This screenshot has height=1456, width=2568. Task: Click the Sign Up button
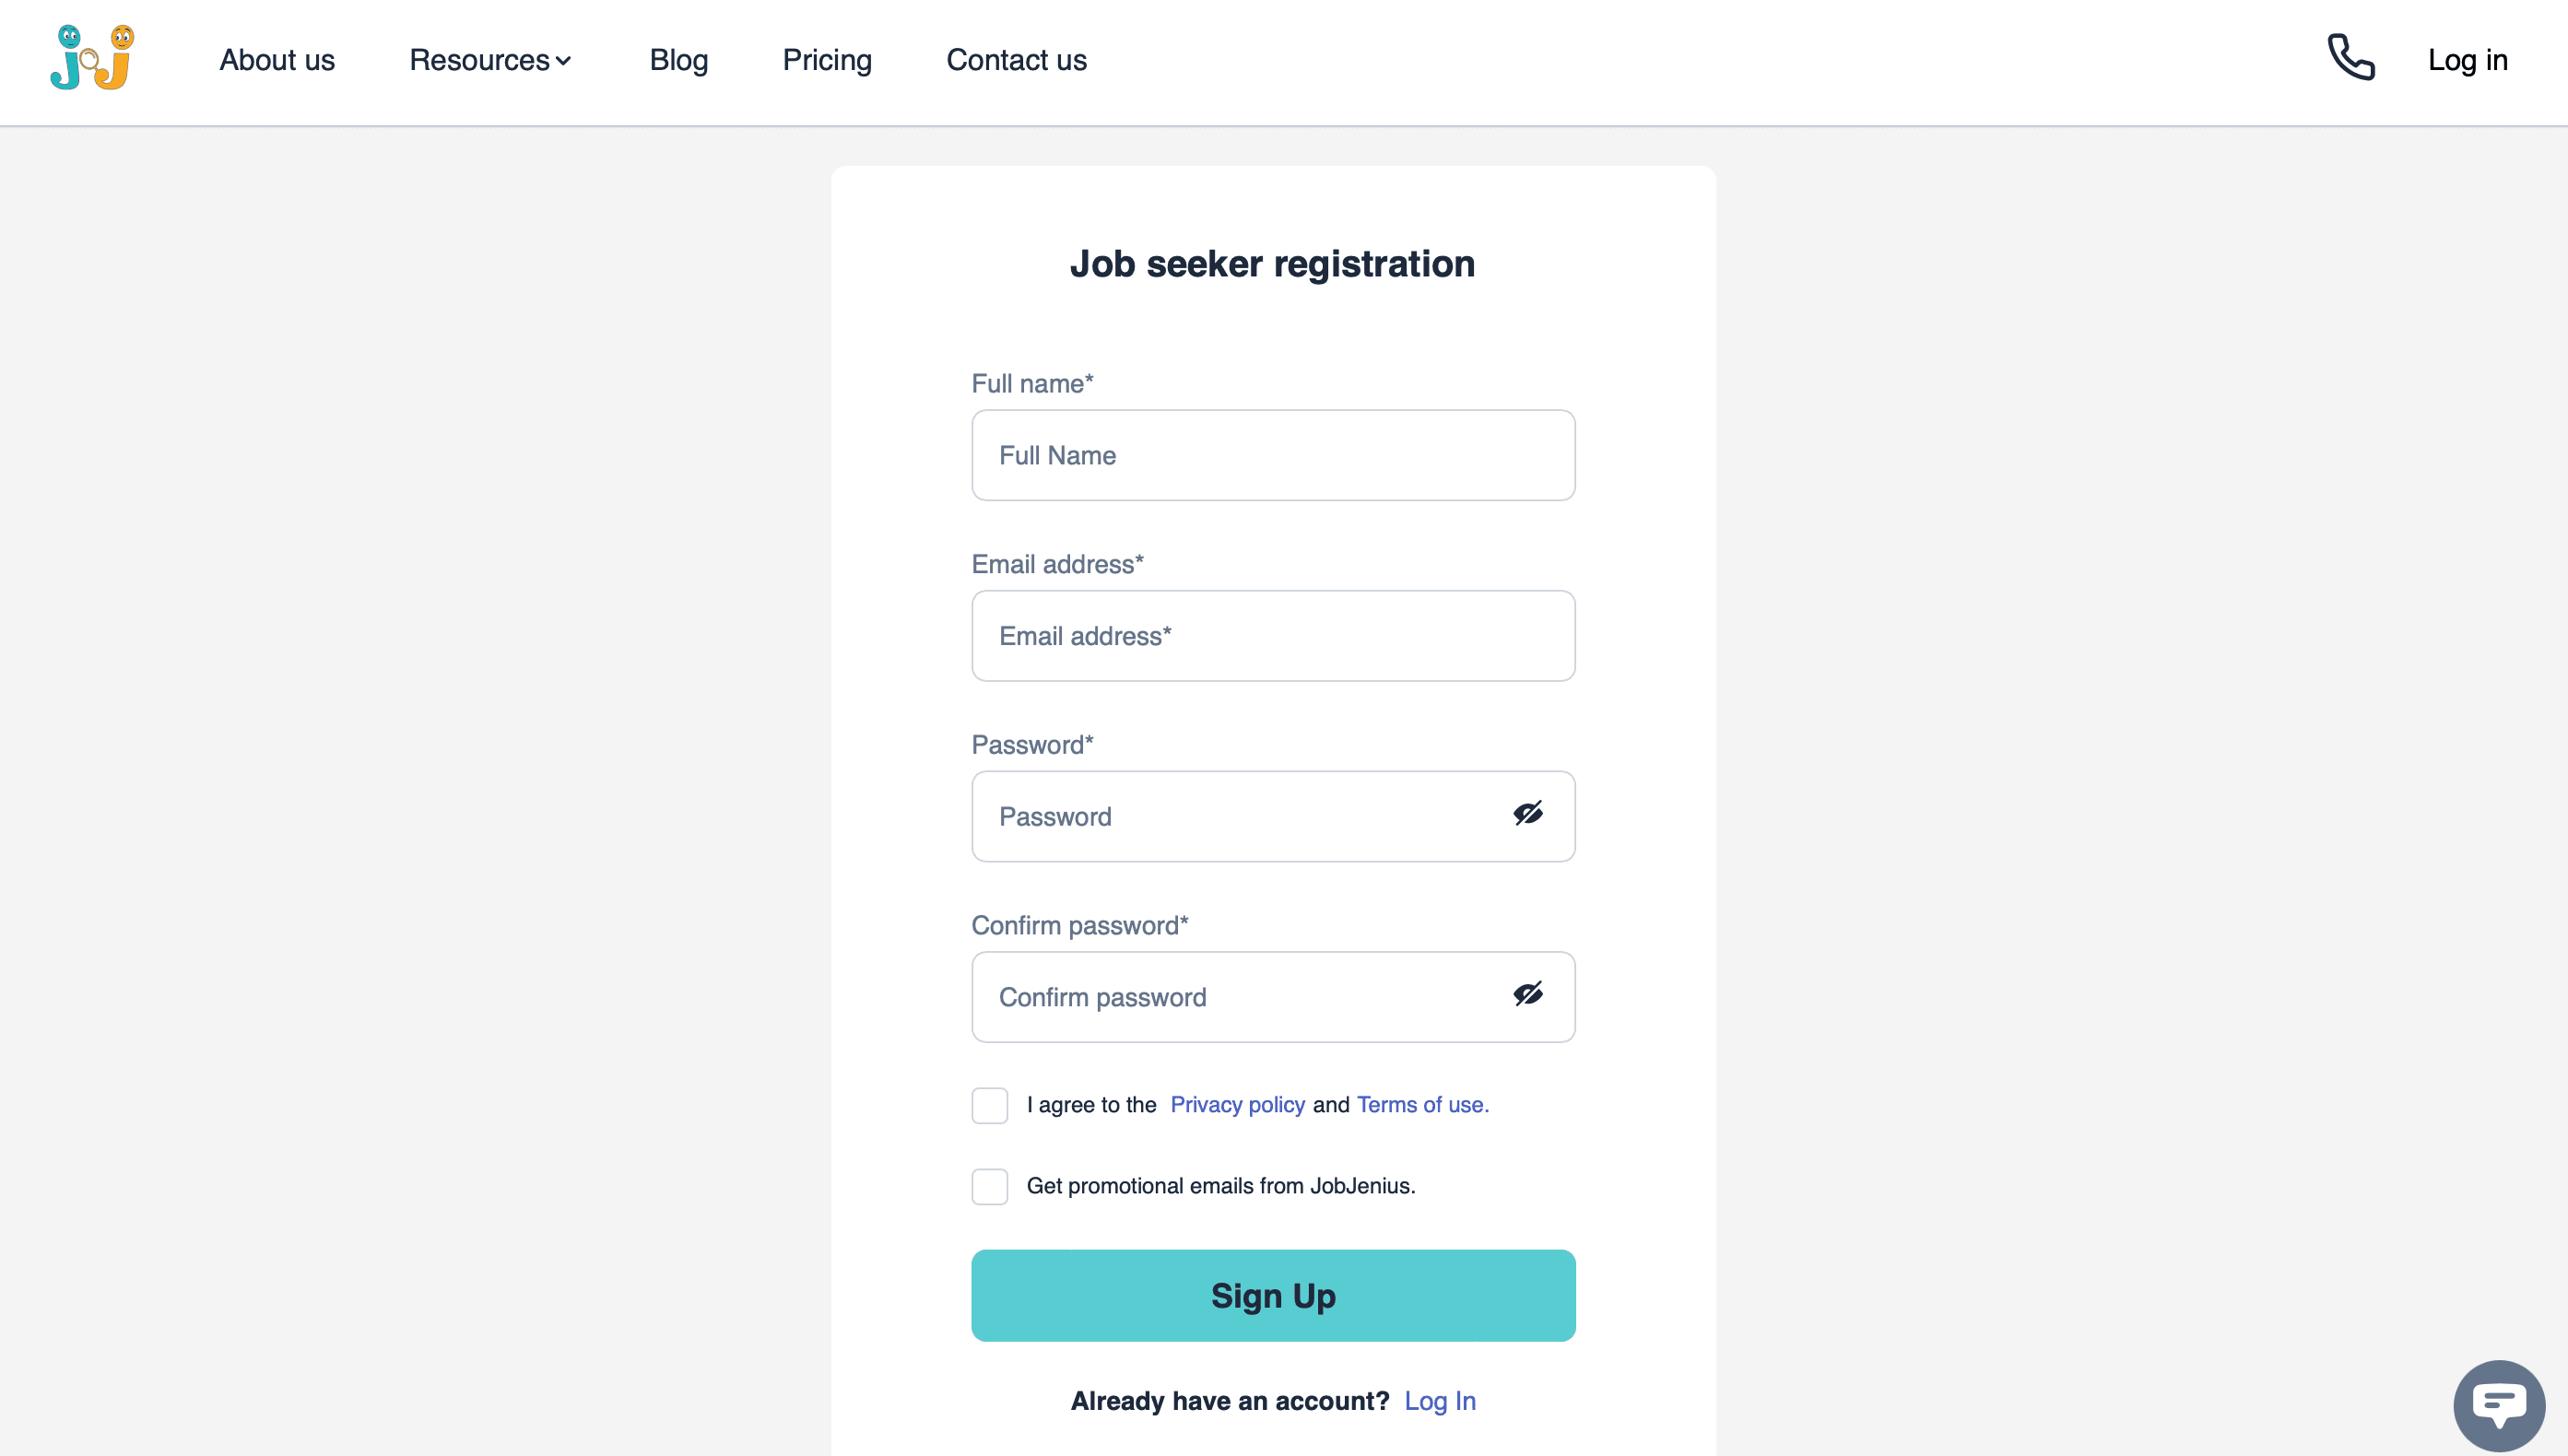point(1273,1295)
